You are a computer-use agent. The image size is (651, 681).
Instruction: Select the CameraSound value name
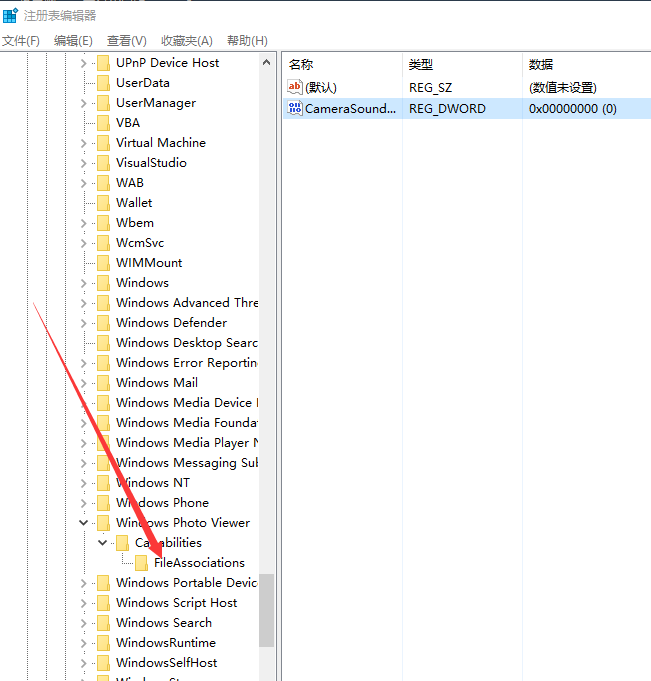click(x=350, y=109)
